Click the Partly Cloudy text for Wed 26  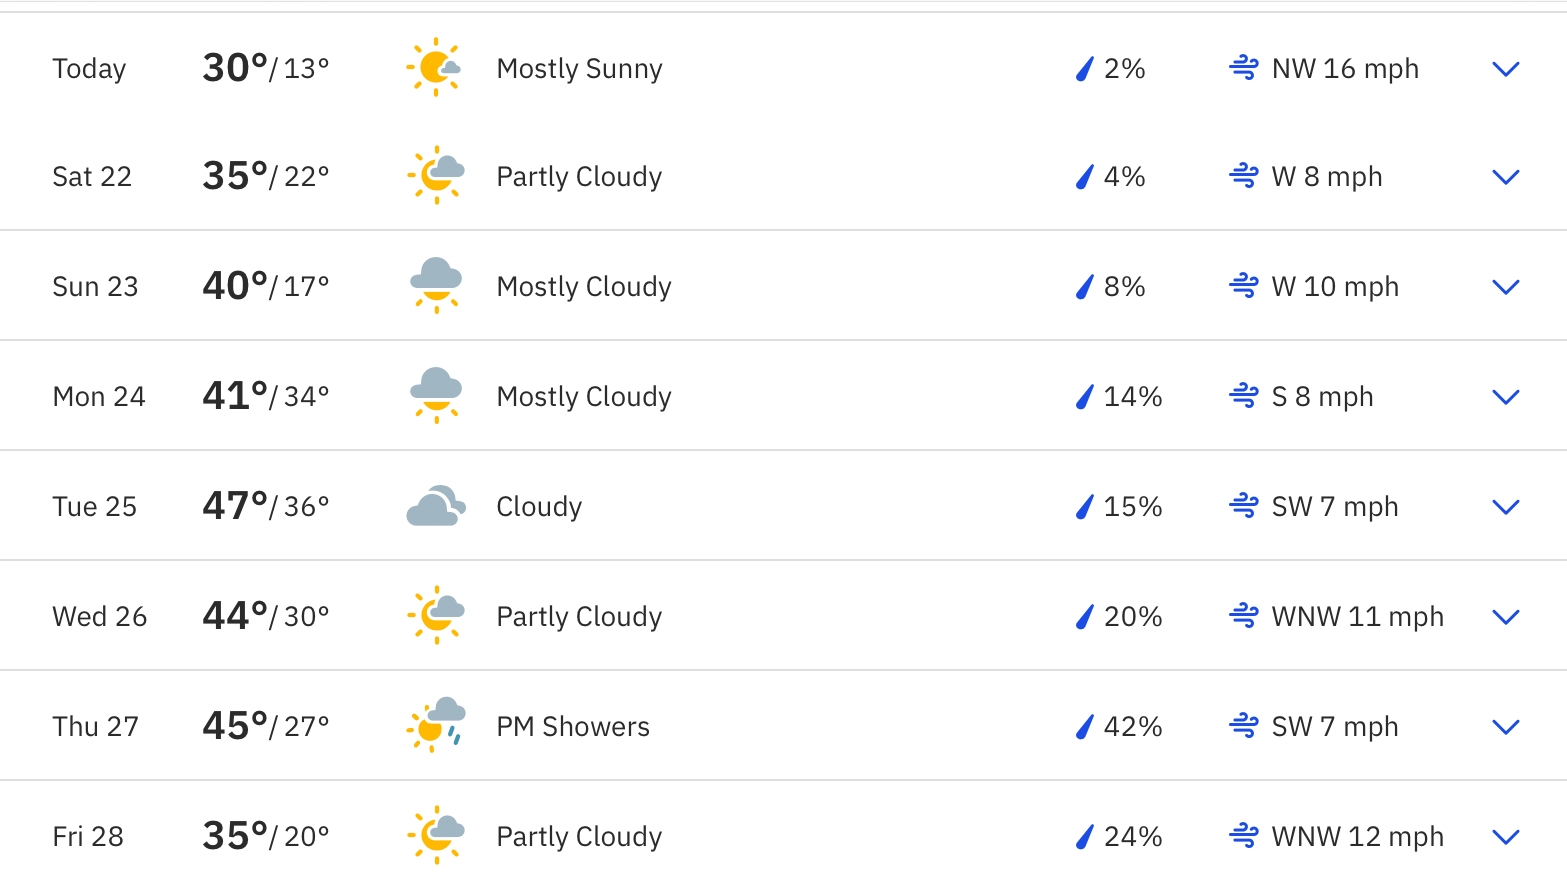click(x=579, y=617)
